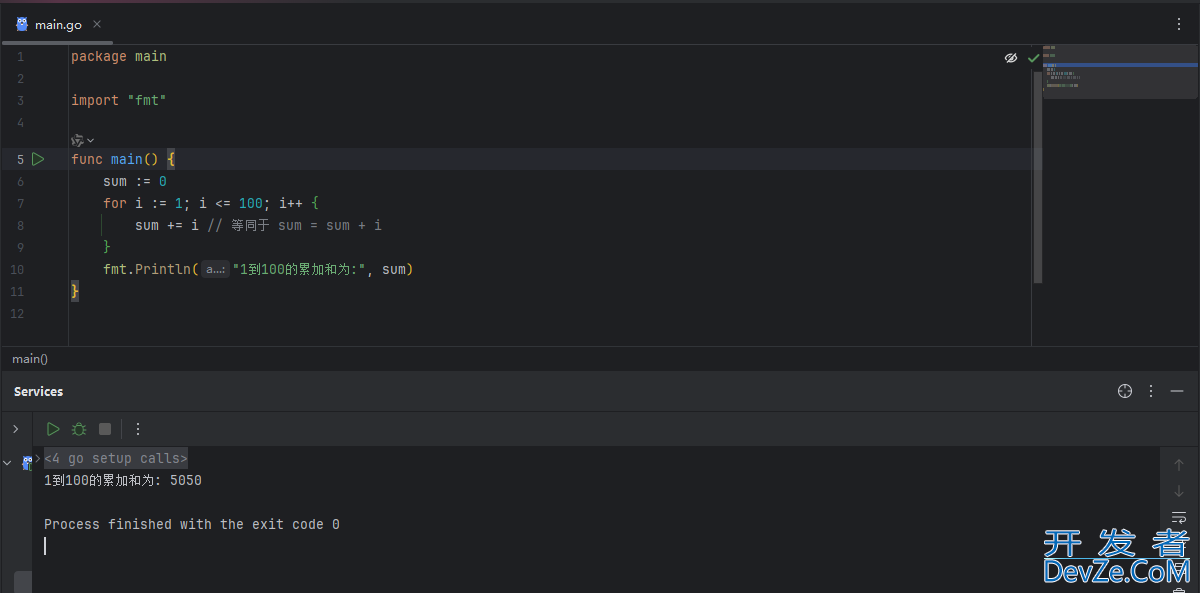Open Services toolbar more actions menu
This screenshot has width=1200, height=593.
click(138, 429)
